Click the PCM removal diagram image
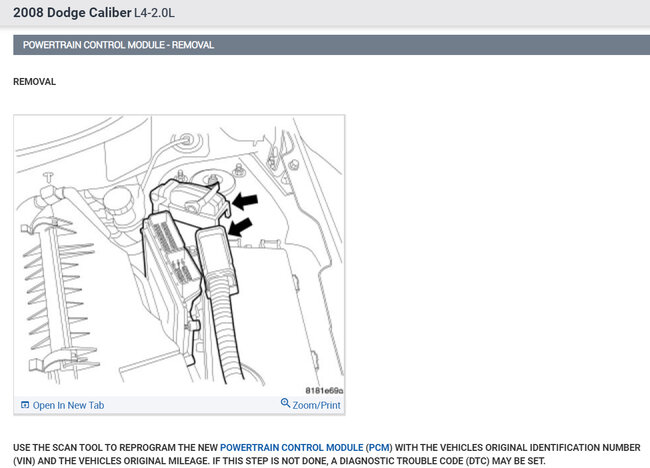The height and width of the screenshot is (468, 650). [x=179, y=255]
